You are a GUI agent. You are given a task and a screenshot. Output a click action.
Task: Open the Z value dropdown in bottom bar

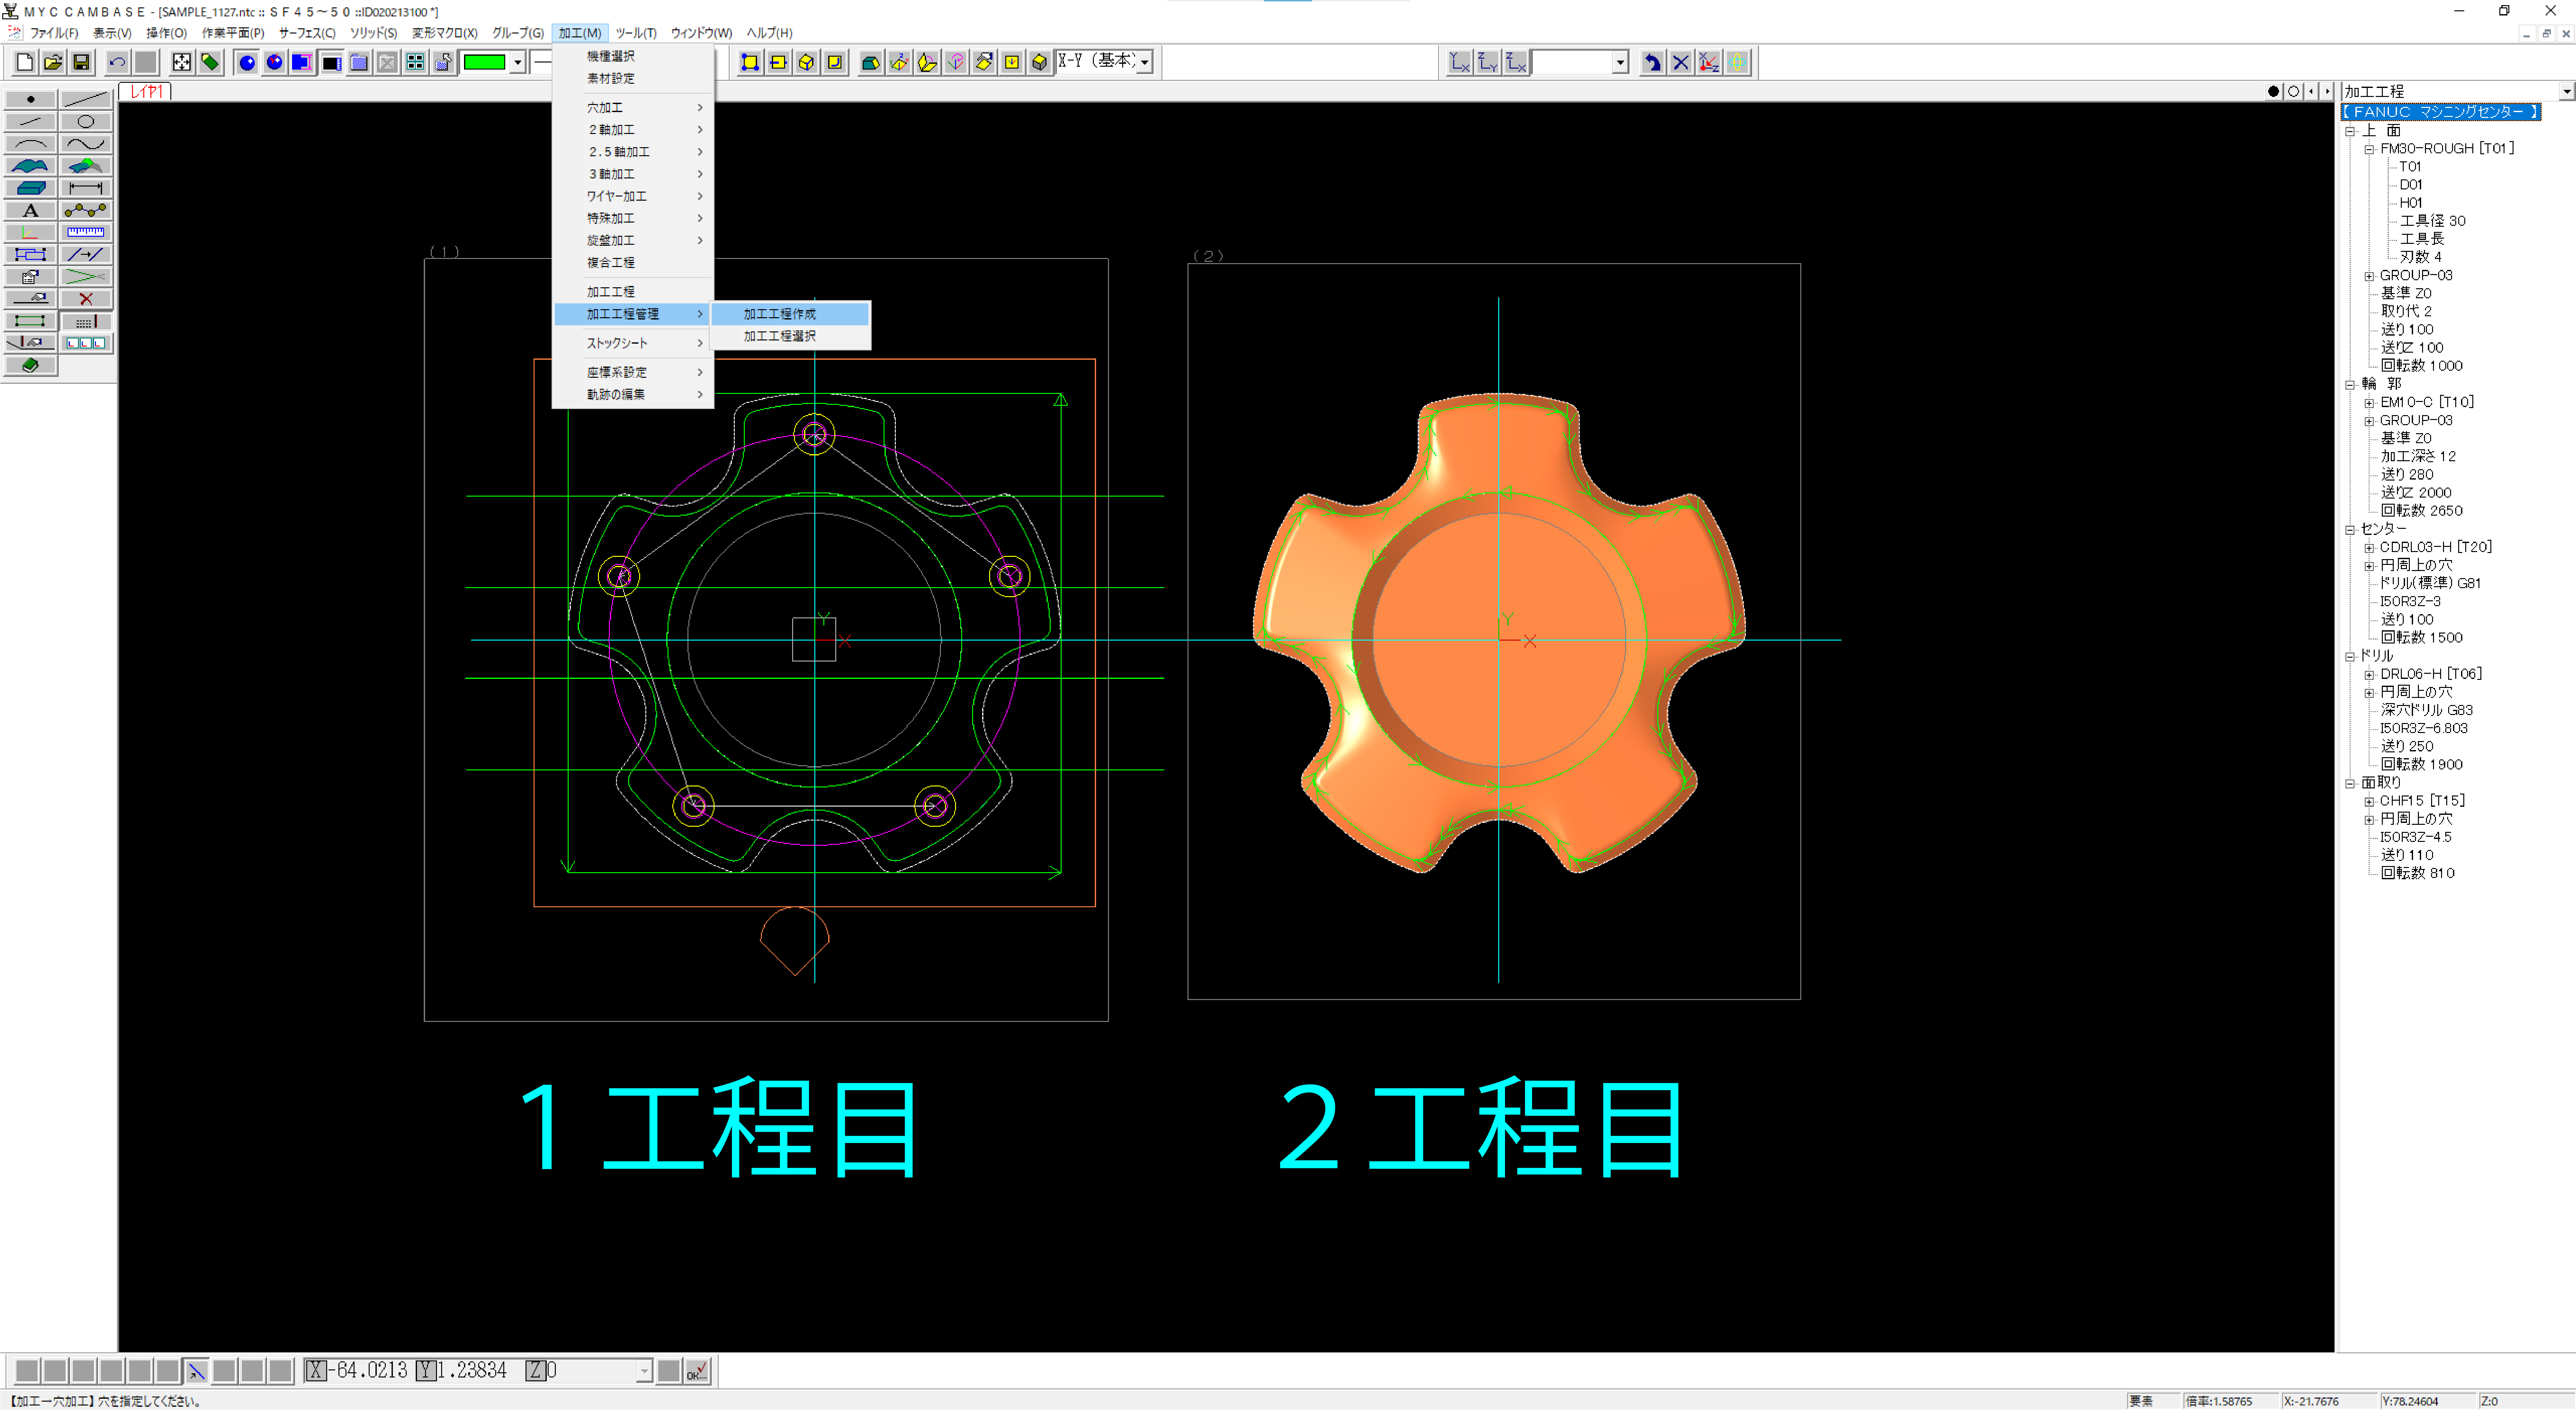point(644,1371)
